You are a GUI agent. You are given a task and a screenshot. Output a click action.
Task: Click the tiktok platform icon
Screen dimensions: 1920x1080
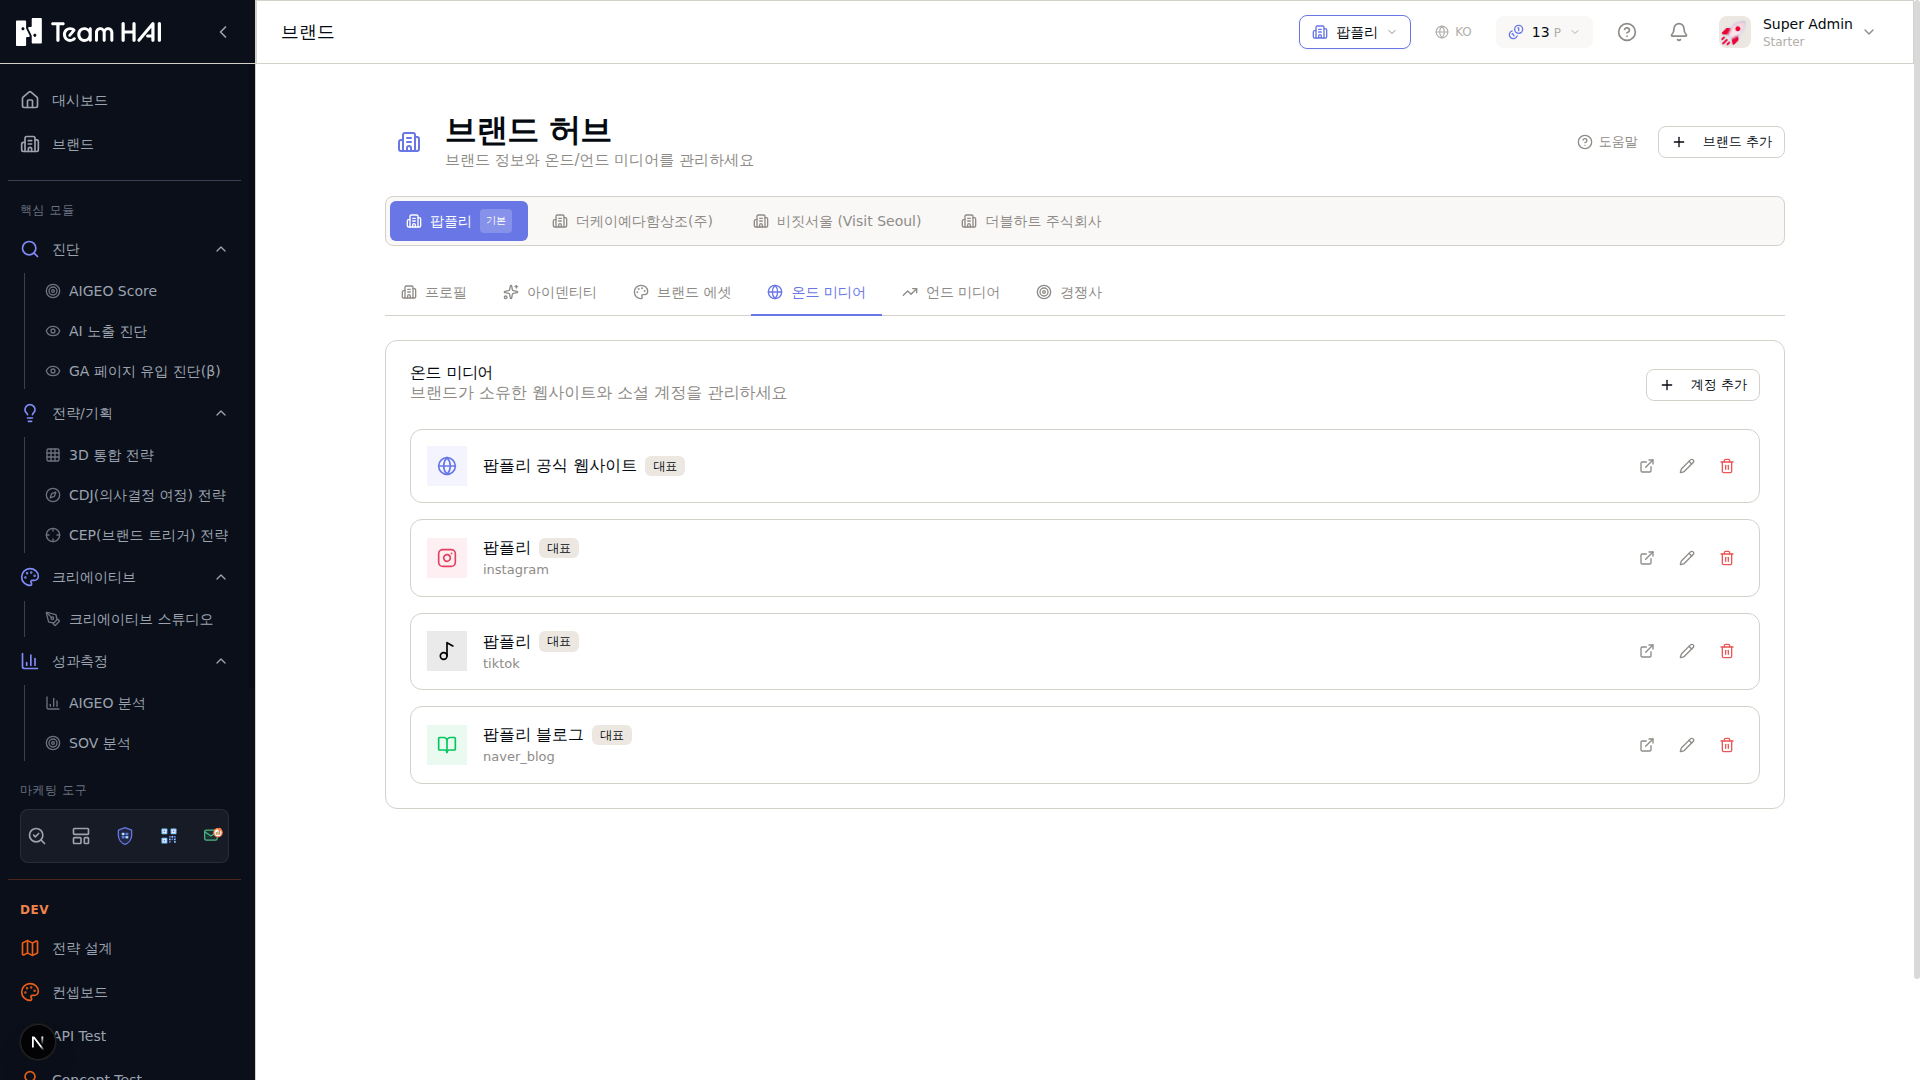coord(447,651)
